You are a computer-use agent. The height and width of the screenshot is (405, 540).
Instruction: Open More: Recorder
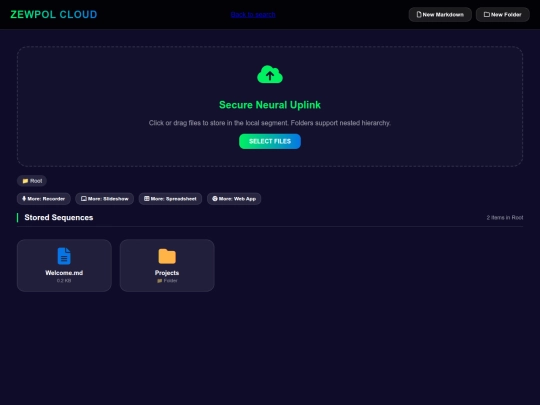tap(44, 199)
